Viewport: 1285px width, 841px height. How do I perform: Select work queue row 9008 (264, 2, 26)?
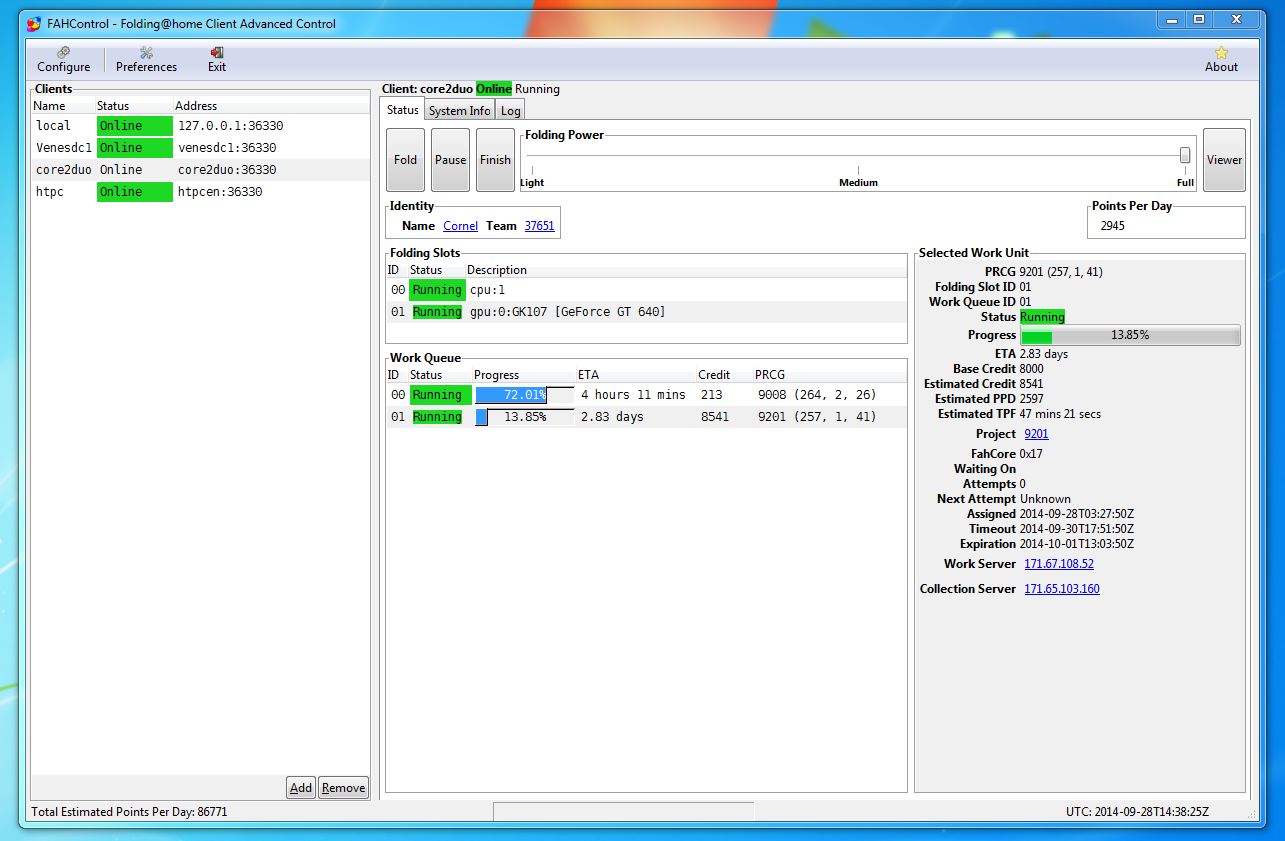(x=646, y=395)
